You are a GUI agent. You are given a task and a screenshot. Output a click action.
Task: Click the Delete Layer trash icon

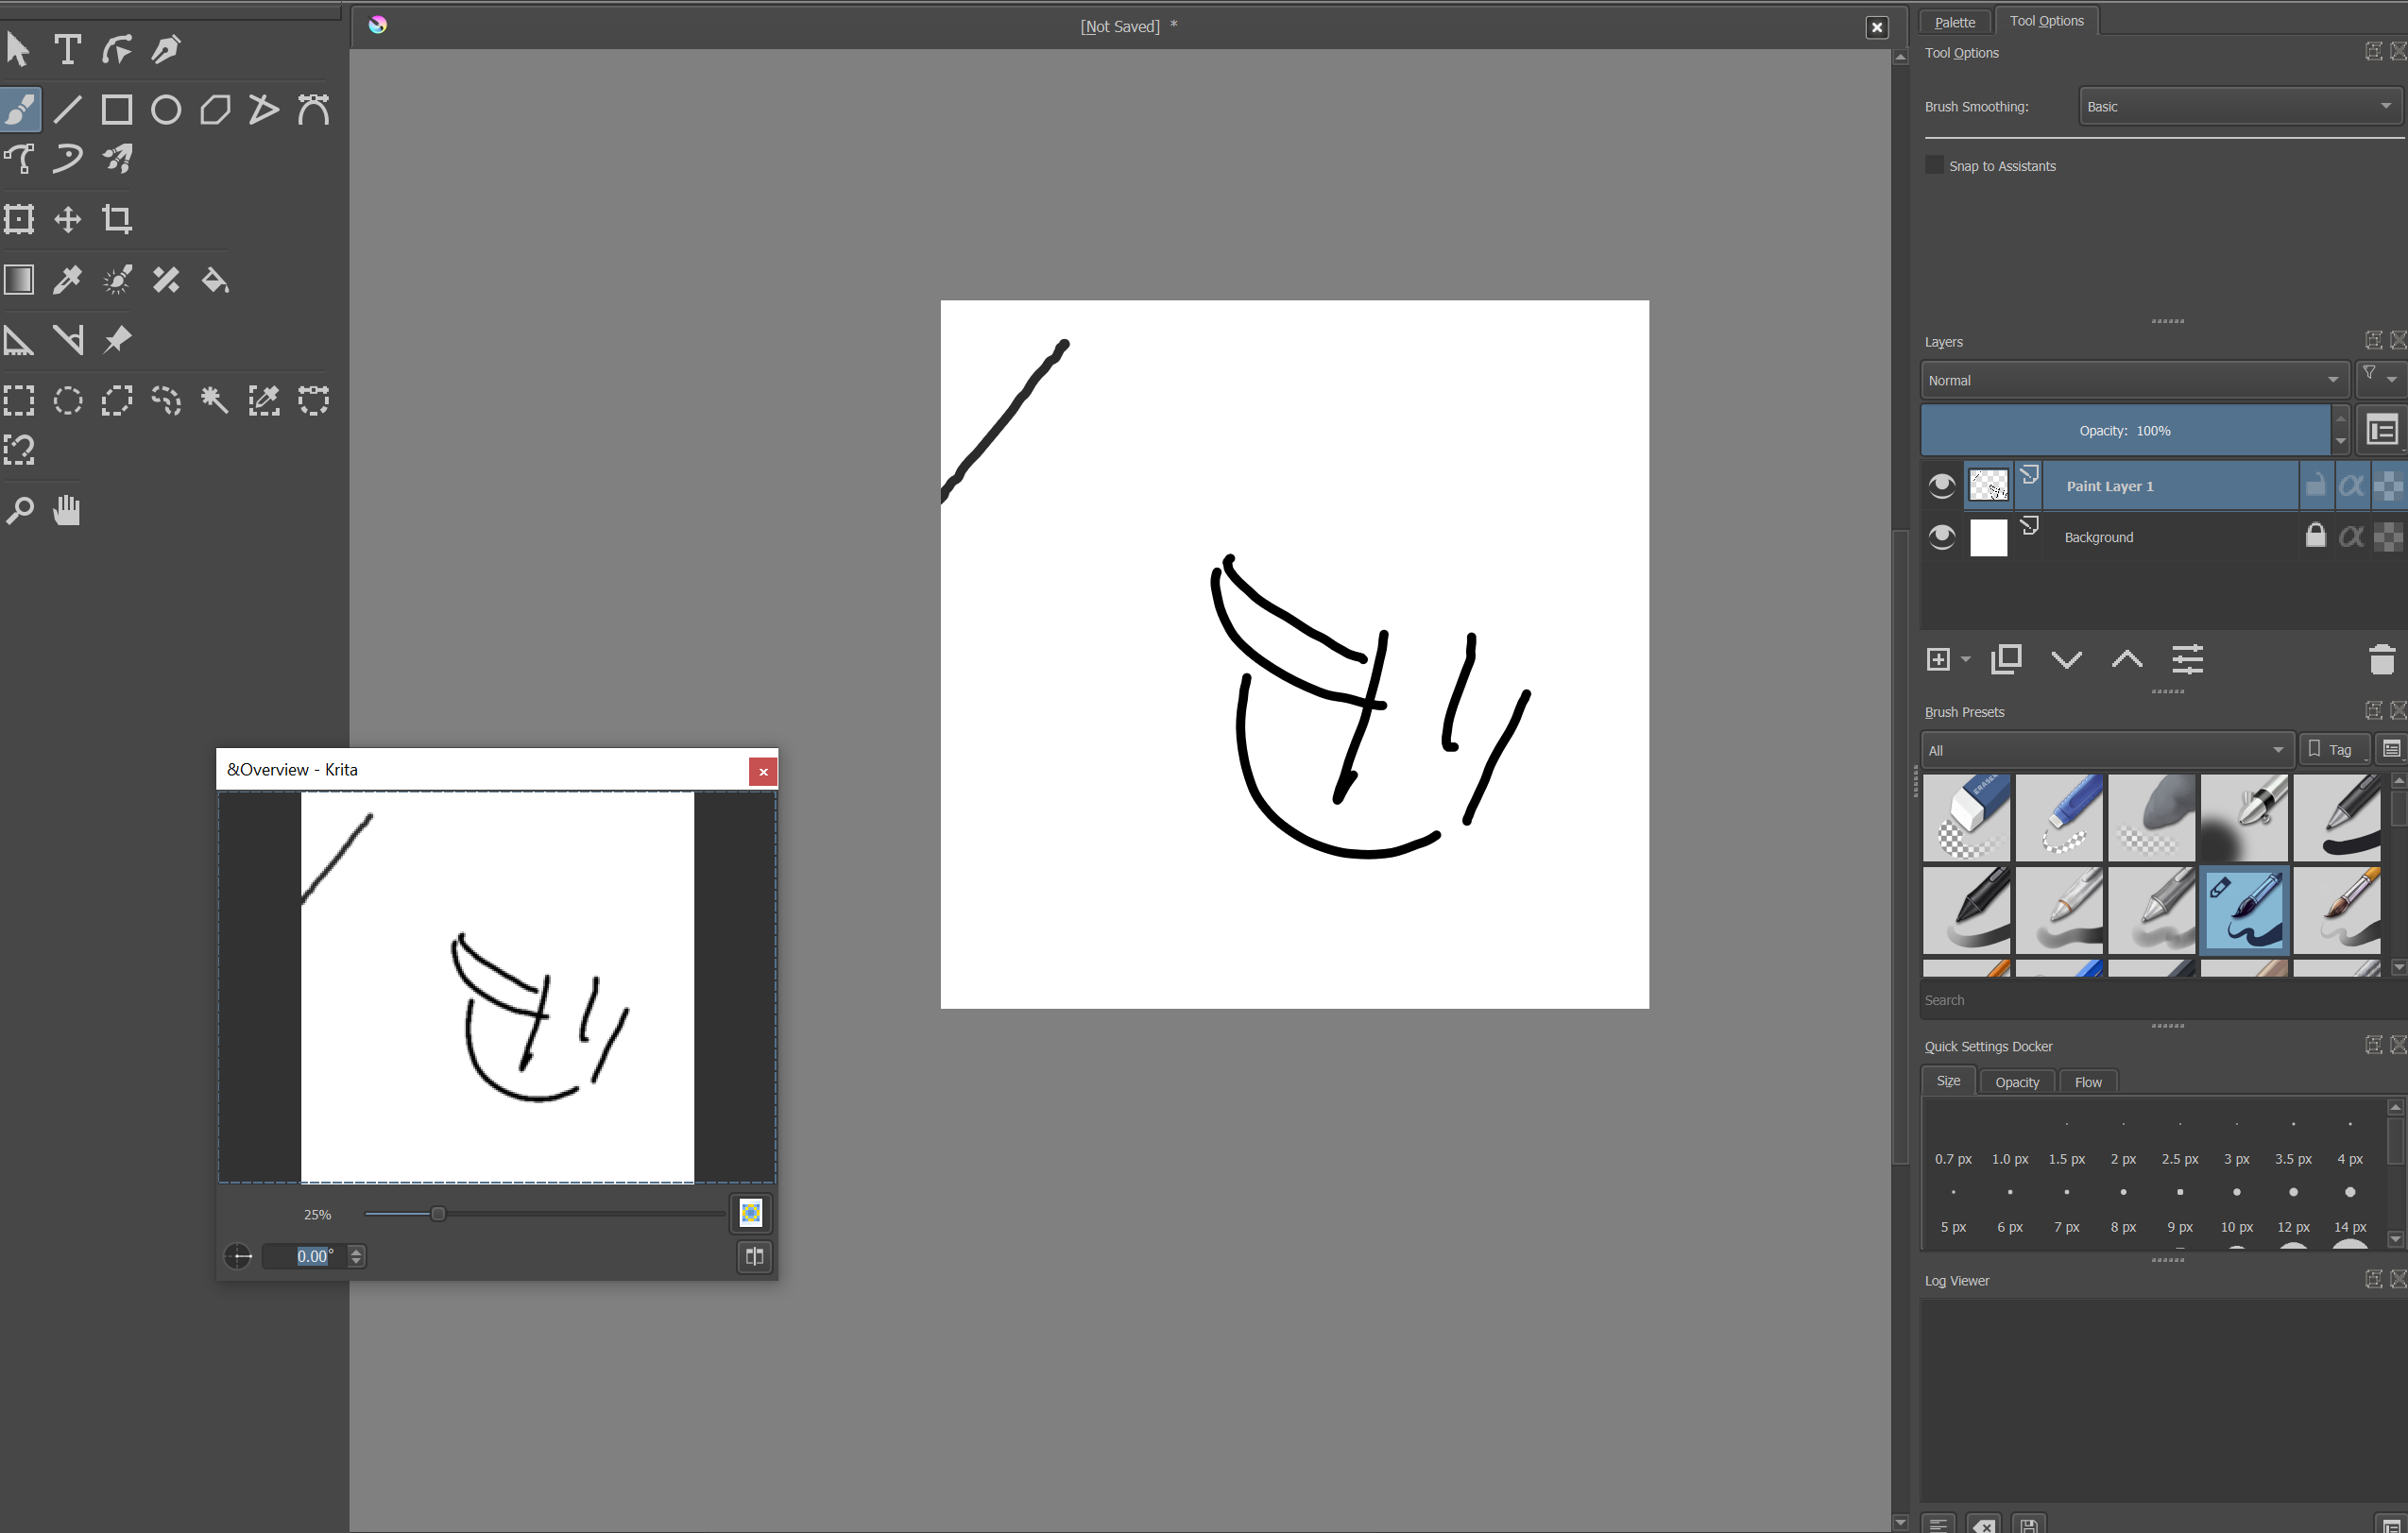tap(2381, 660)
